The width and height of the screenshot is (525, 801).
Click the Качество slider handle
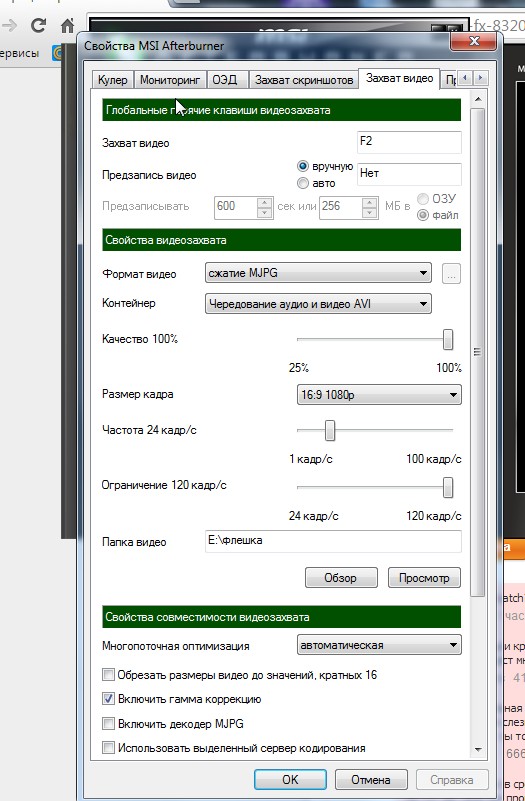point(448,339)
